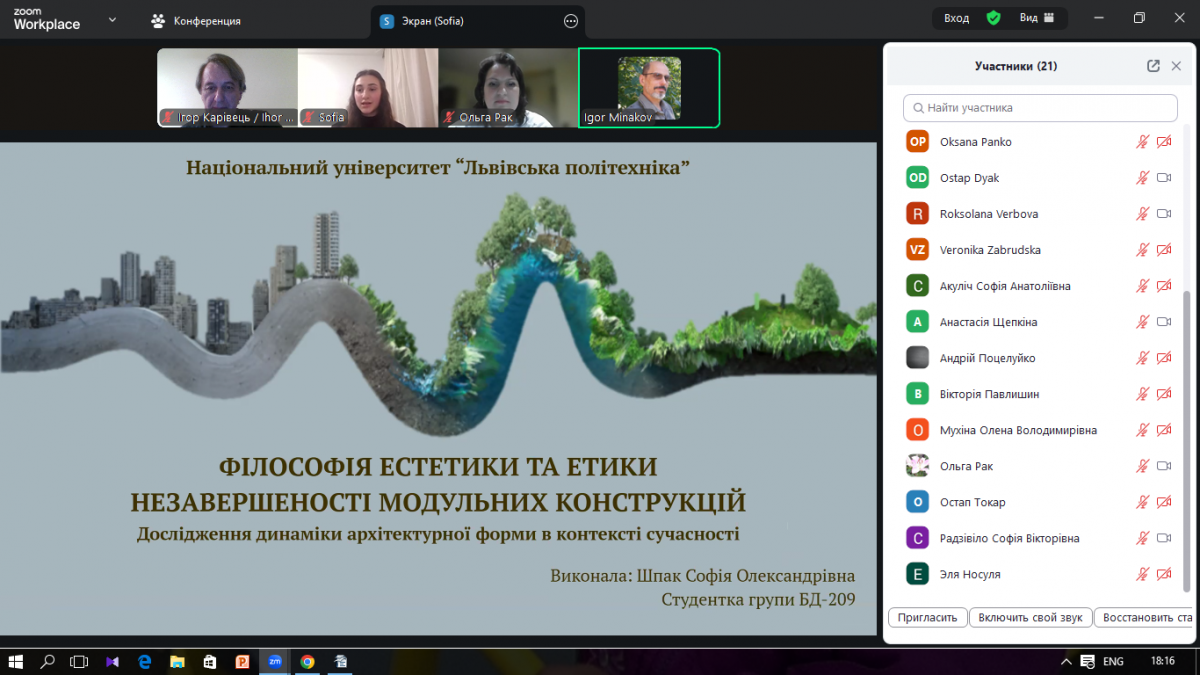This screenshot has width=1200, height=675.
Task: Click the video icon next to Ostap Dyak
Action: [1164, 177]
